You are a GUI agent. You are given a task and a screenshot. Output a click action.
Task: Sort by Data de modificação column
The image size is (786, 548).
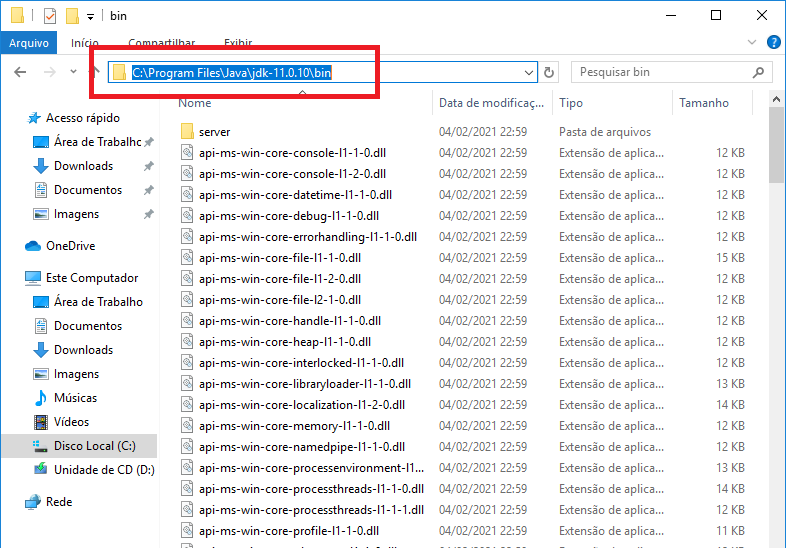click(491, 103)
